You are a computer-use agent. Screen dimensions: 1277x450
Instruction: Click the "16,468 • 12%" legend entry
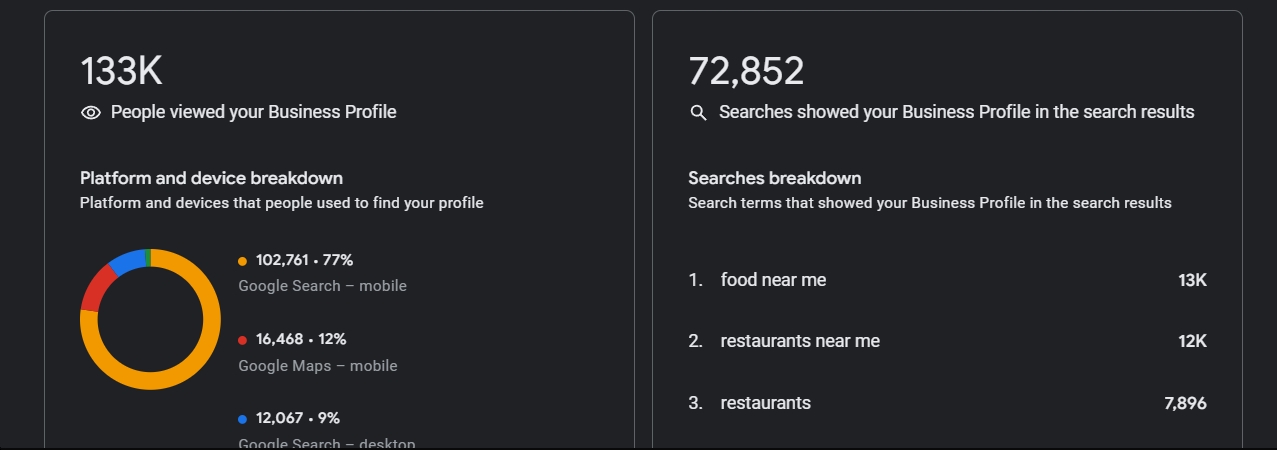click(x=301, y=339)
